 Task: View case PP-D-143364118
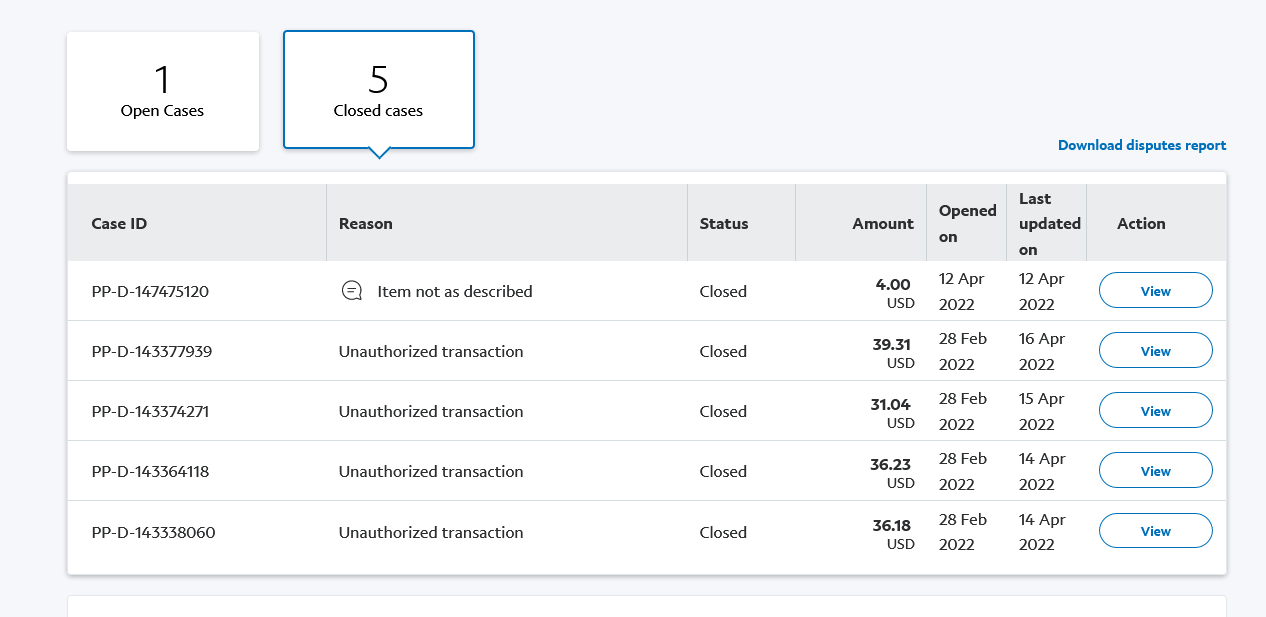[x=1156, y=471]
